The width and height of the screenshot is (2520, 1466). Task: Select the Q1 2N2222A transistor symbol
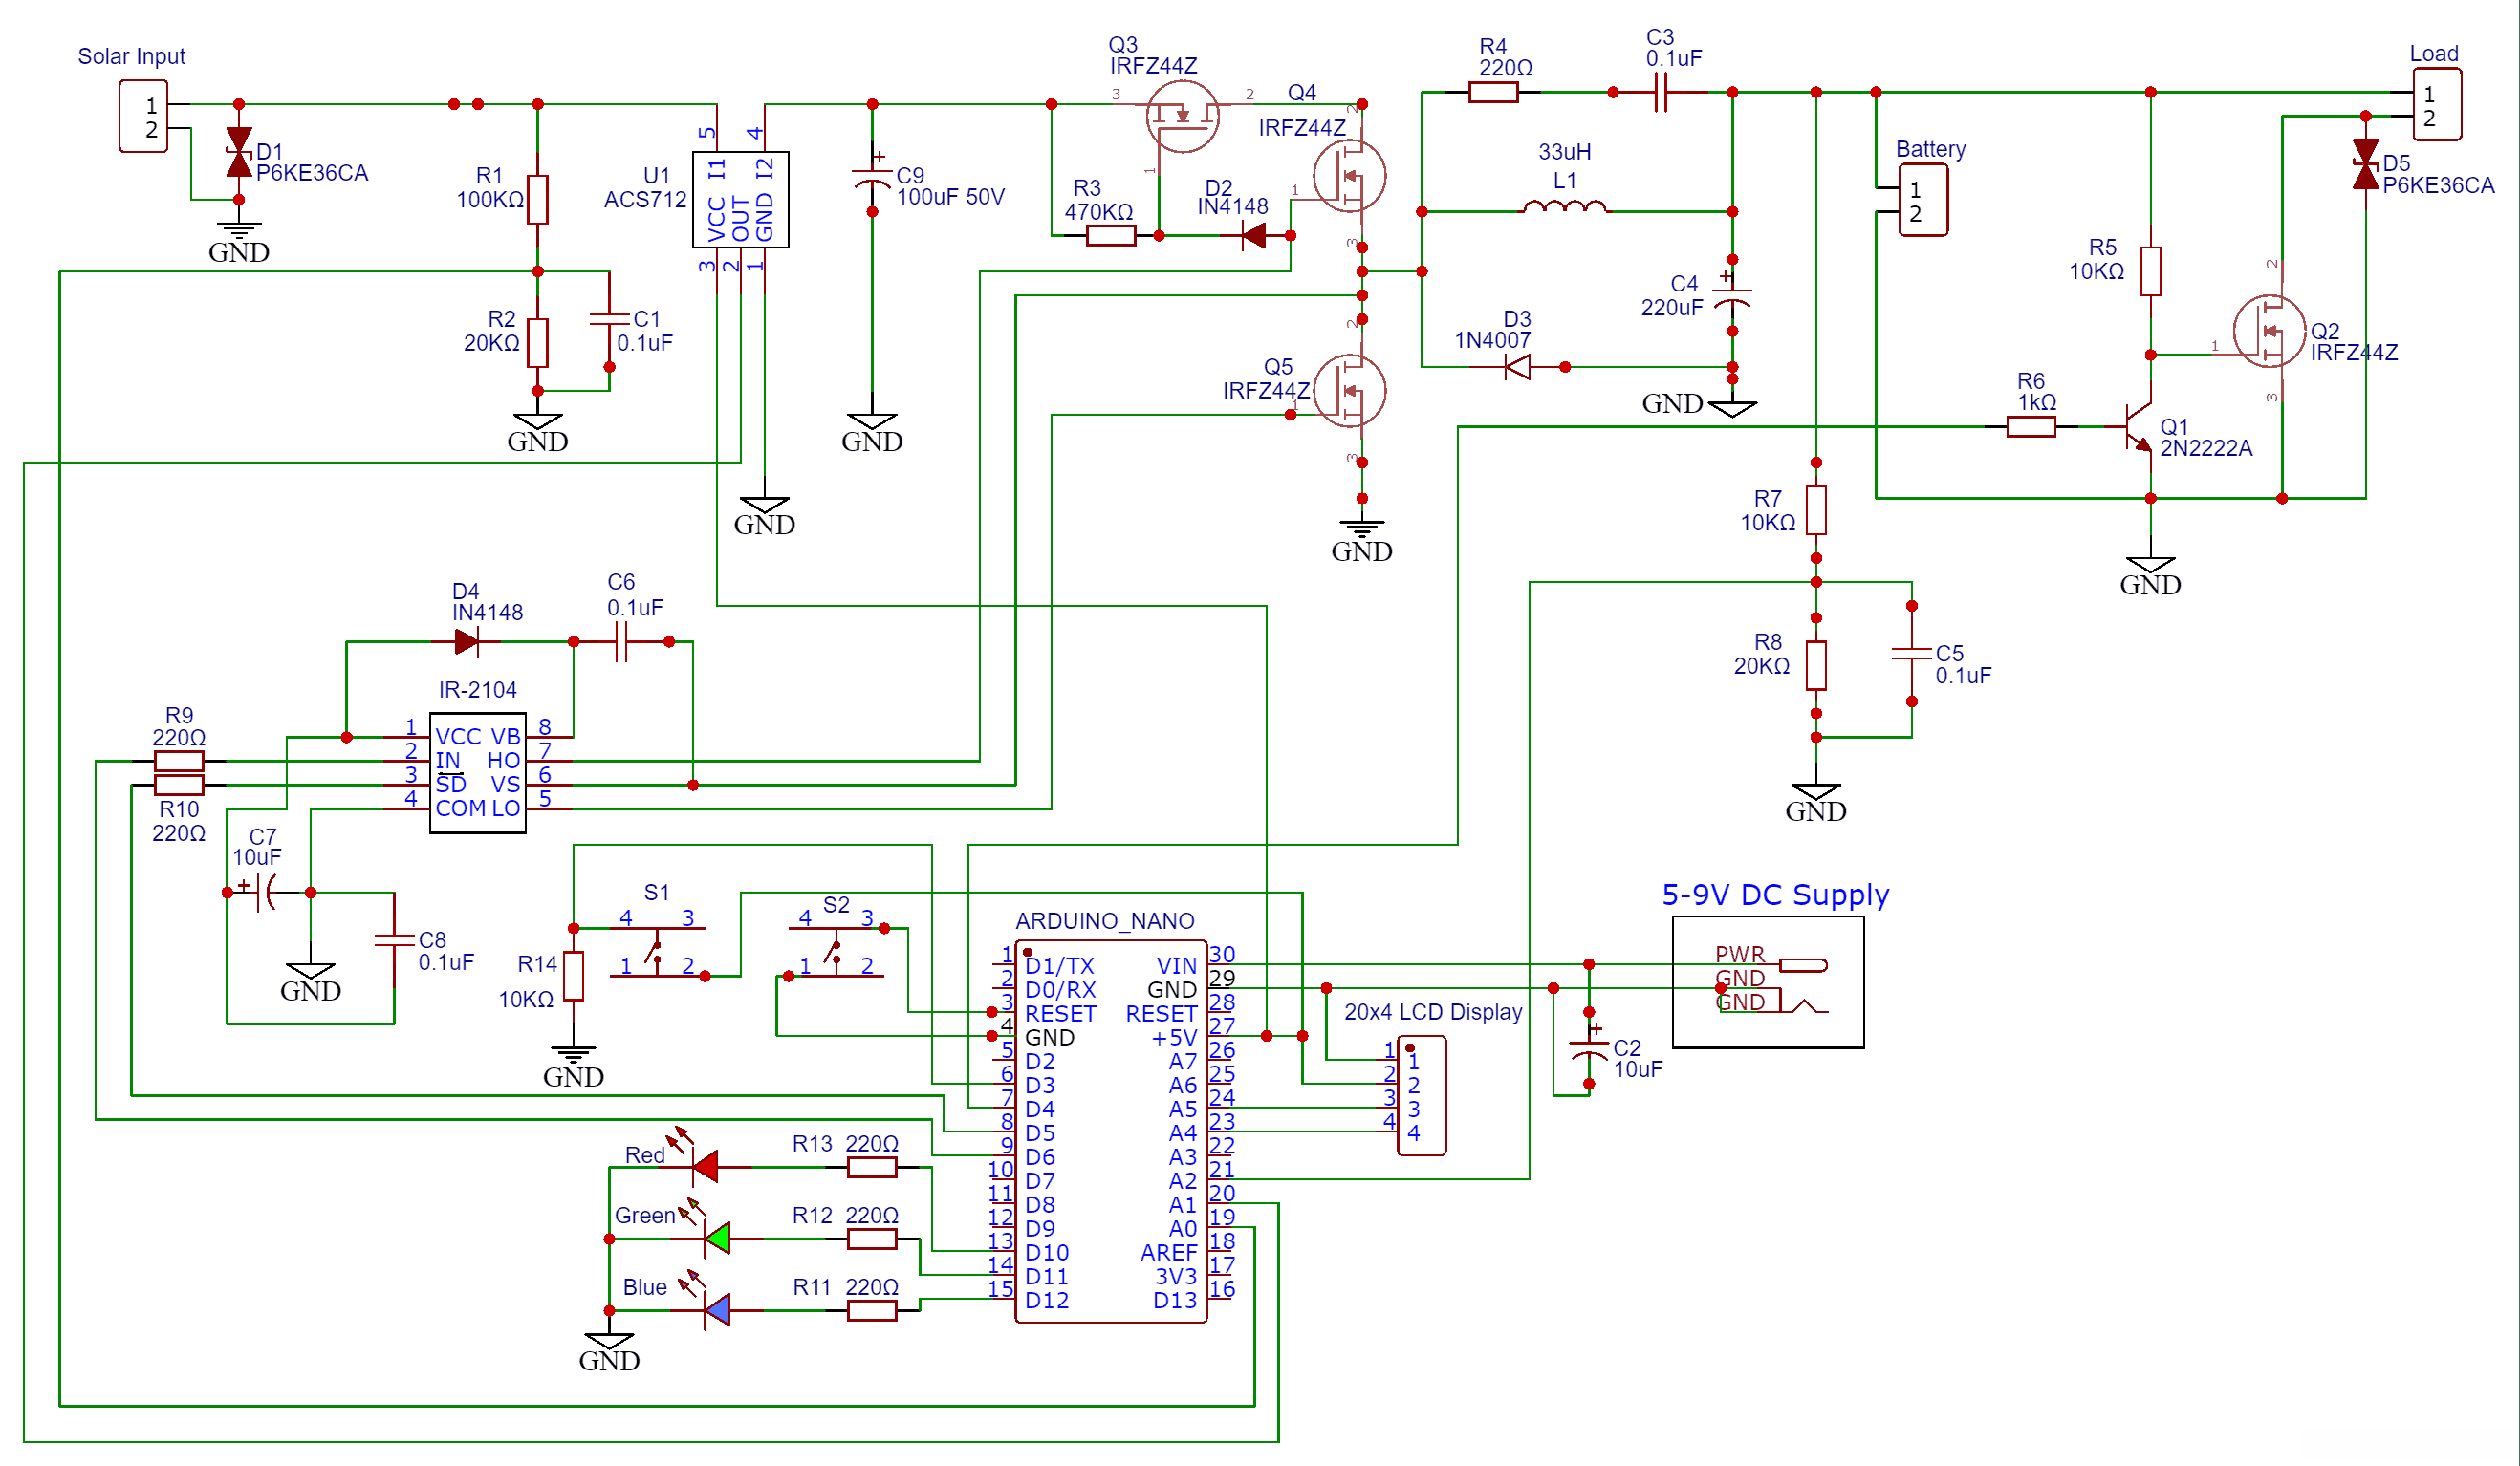(2137, 427)
